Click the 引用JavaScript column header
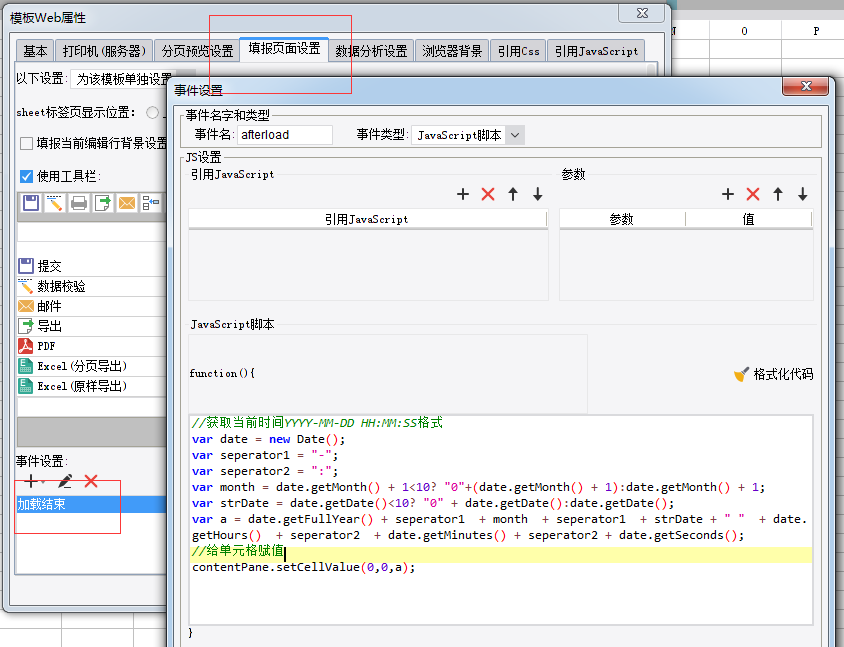 point(368,219)
